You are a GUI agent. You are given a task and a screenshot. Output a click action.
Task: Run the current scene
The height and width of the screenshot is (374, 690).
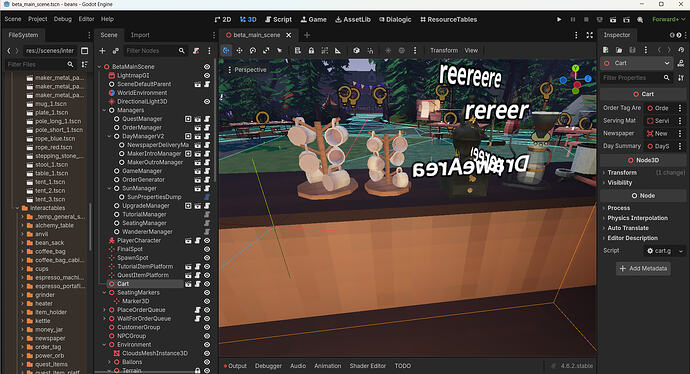point(613,19)
